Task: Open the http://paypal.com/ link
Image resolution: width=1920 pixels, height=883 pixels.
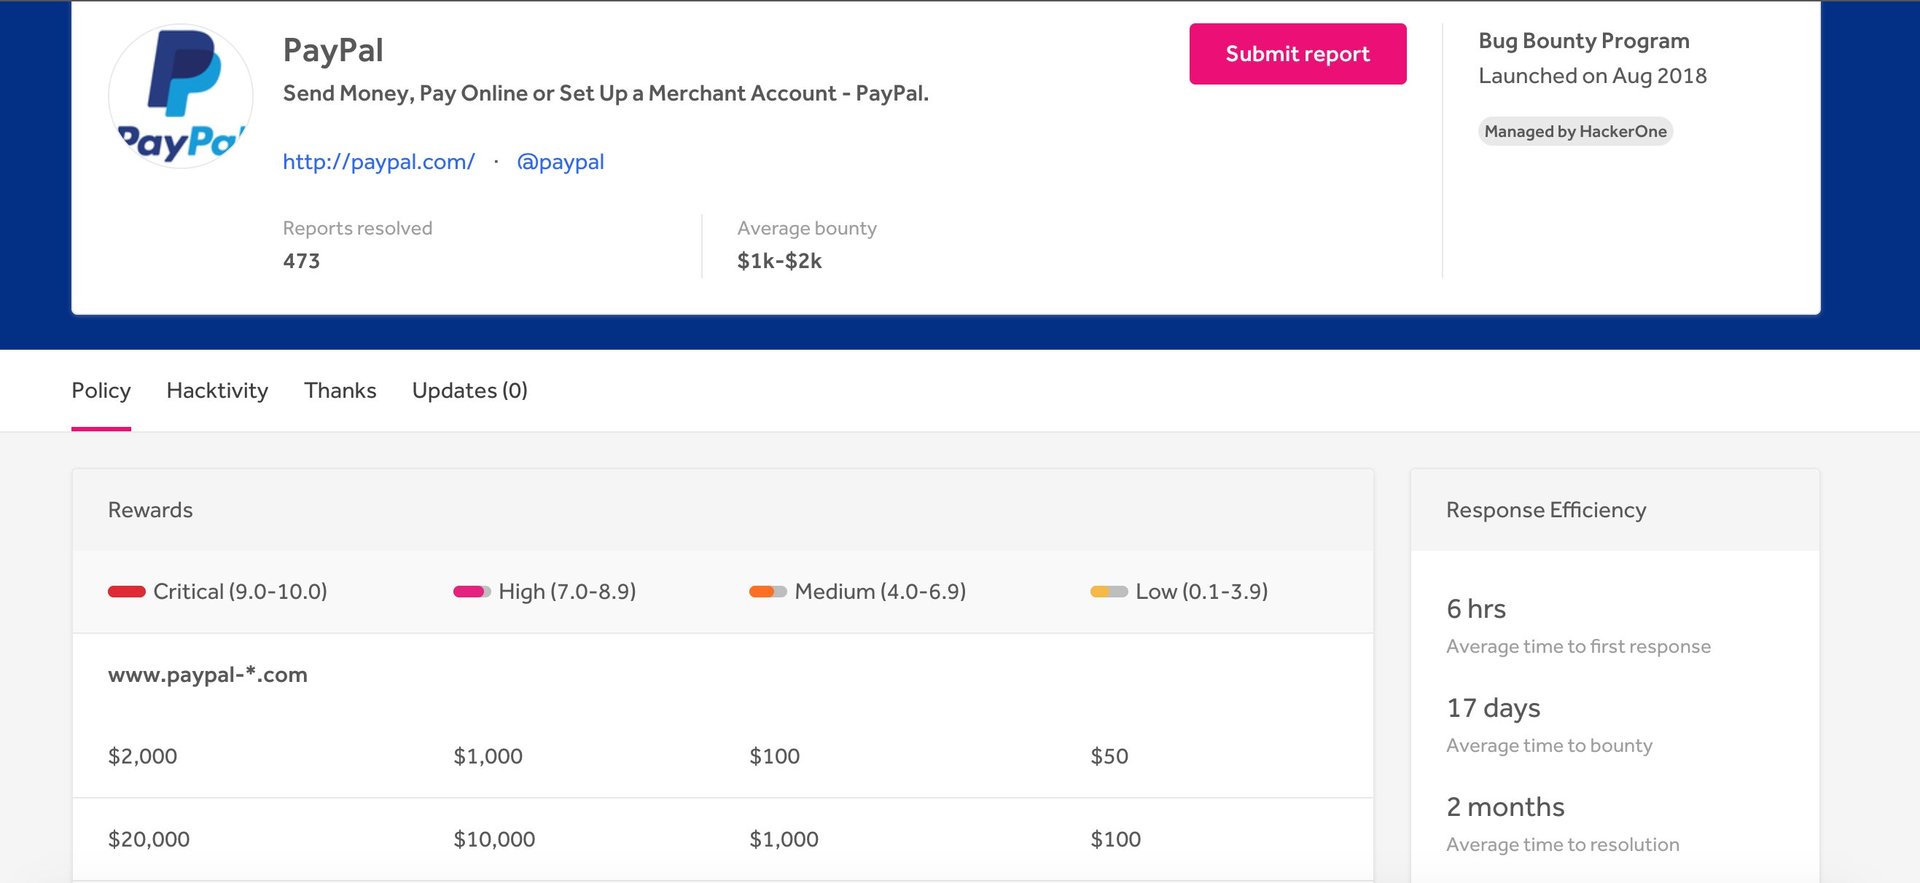Action: 379,162
